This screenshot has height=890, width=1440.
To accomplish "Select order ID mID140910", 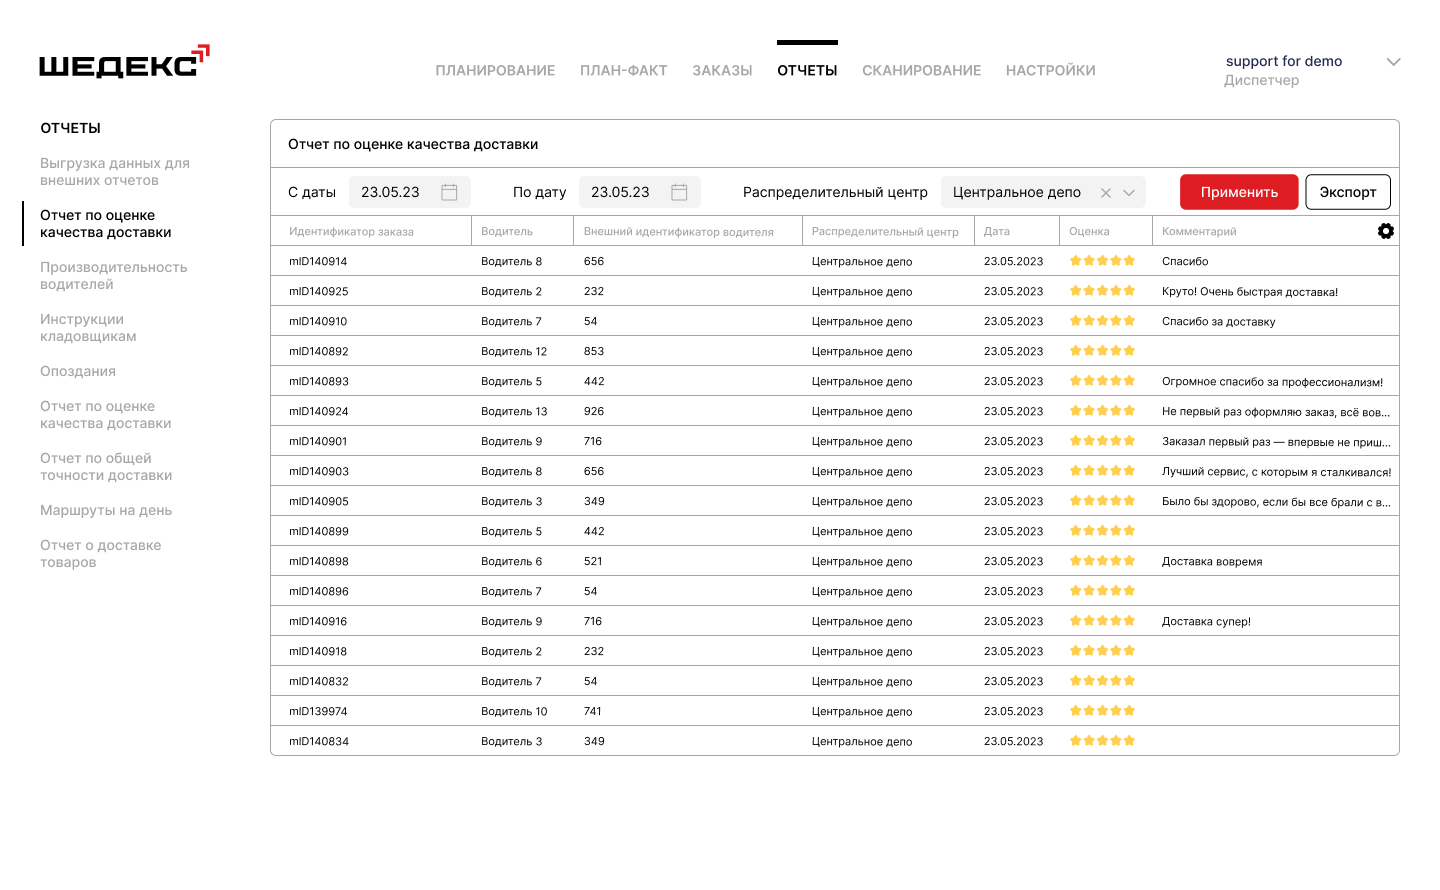I will coord(318,321).
